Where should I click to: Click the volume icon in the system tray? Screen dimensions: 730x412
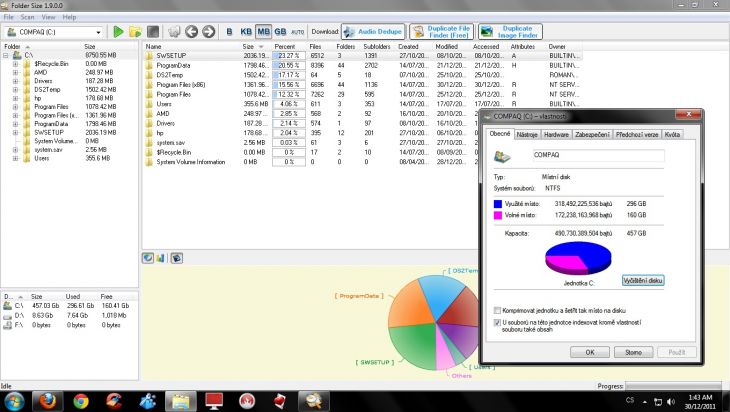[671, 401]
